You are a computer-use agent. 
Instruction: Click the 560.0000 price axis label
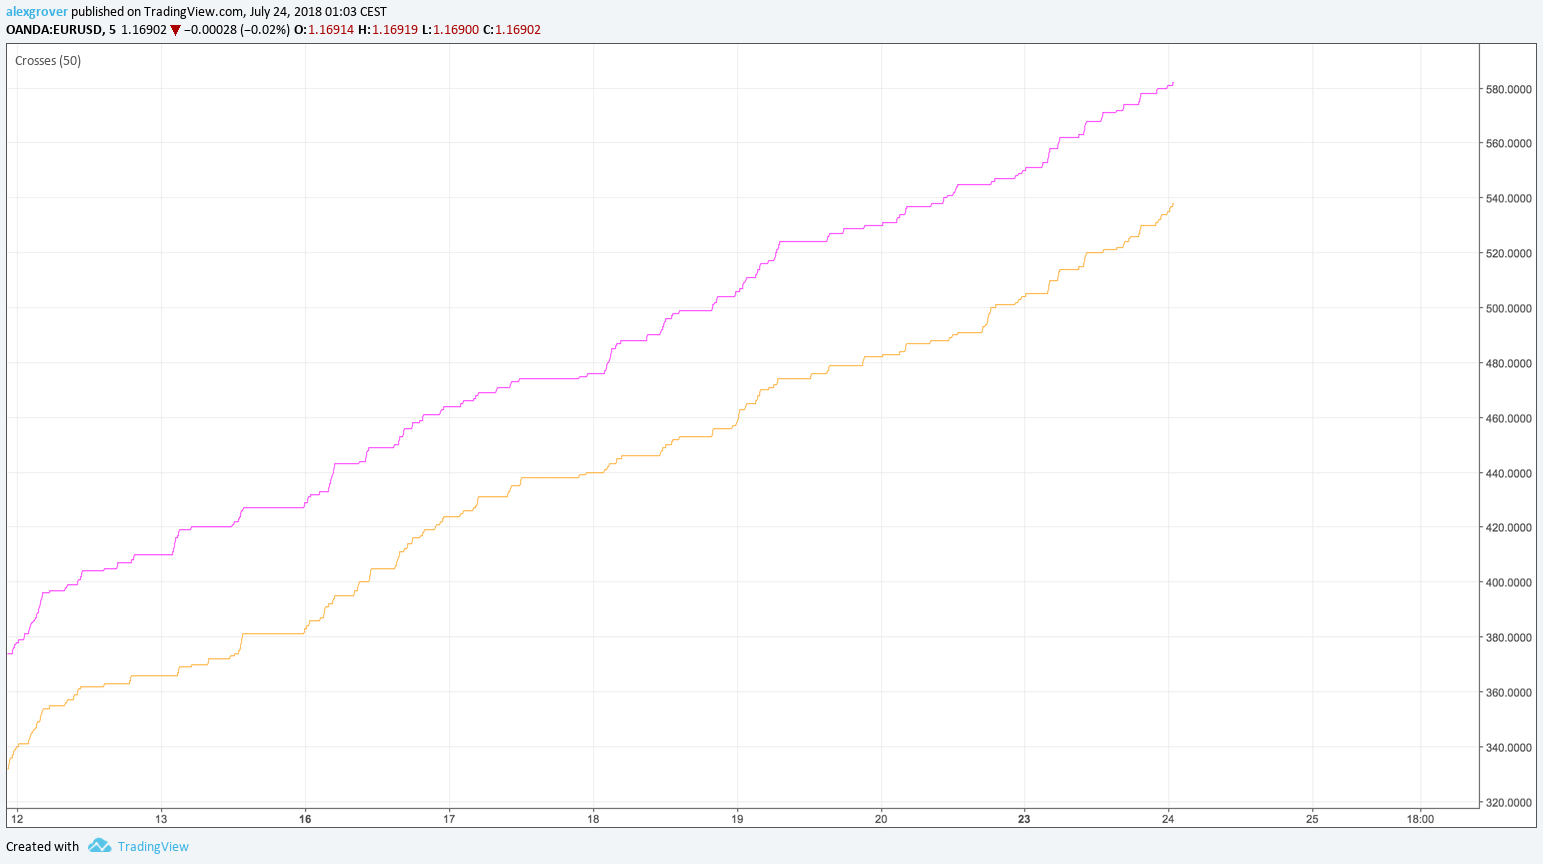point(1509,144)
